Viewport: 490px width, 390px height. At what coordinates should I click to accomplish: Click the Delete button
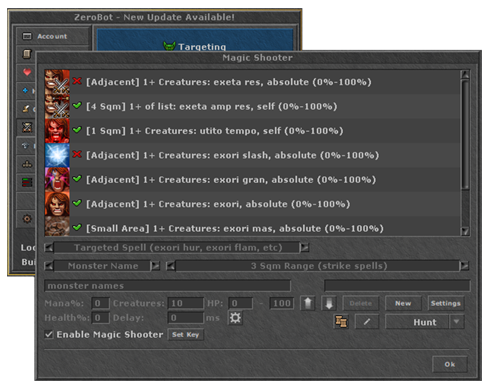[x=361, y=303]
